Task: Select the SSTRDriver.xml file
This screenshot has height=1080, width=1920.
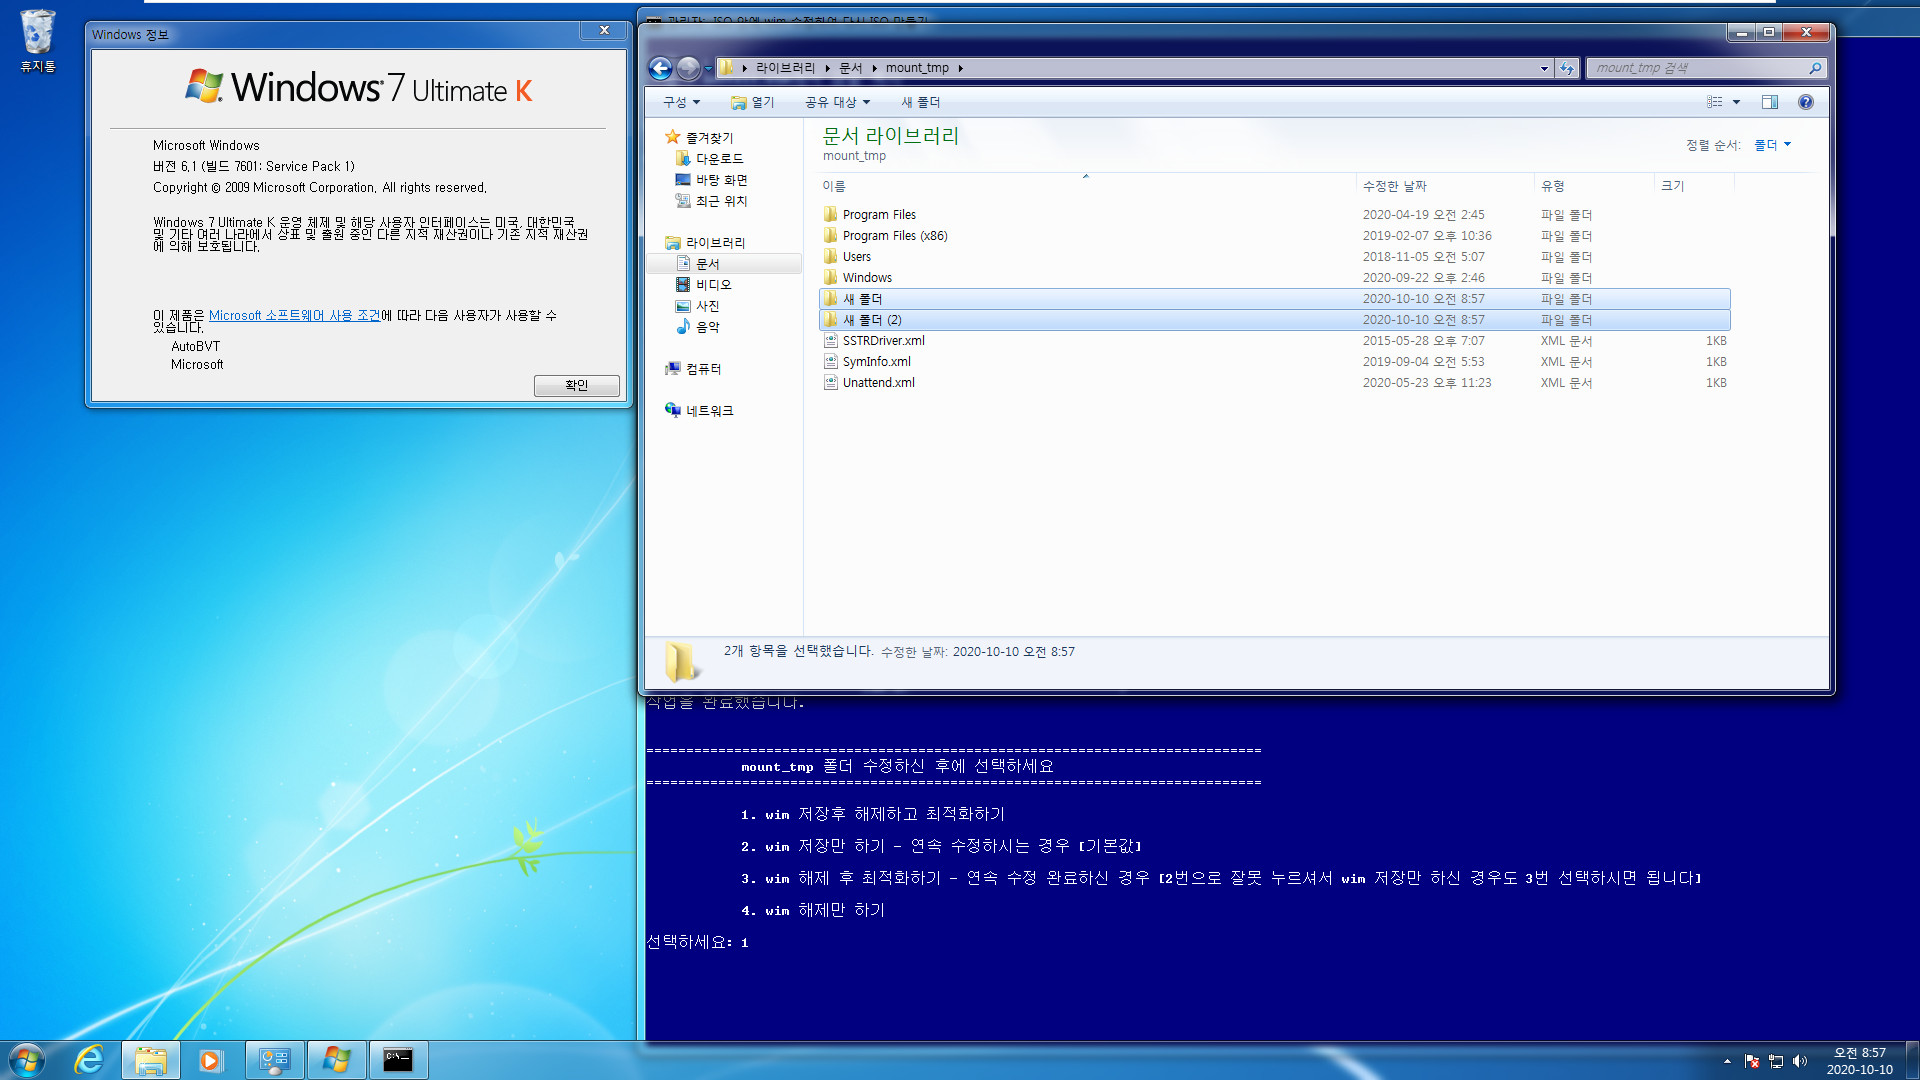Action: click(1274, 341)
